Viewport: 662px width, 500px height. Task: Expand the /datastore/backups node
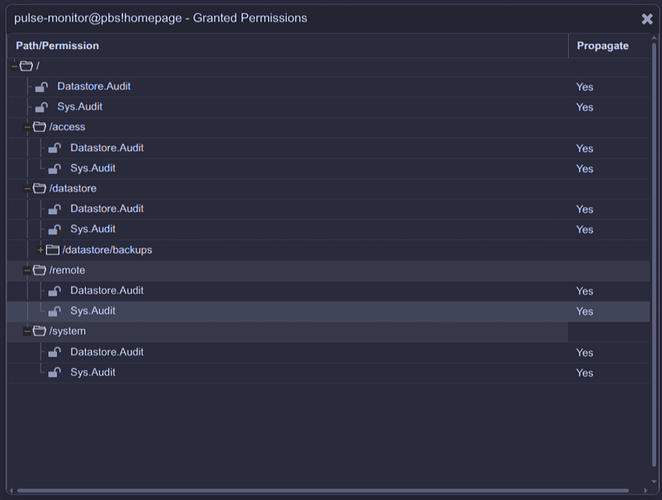click(40, 250)
